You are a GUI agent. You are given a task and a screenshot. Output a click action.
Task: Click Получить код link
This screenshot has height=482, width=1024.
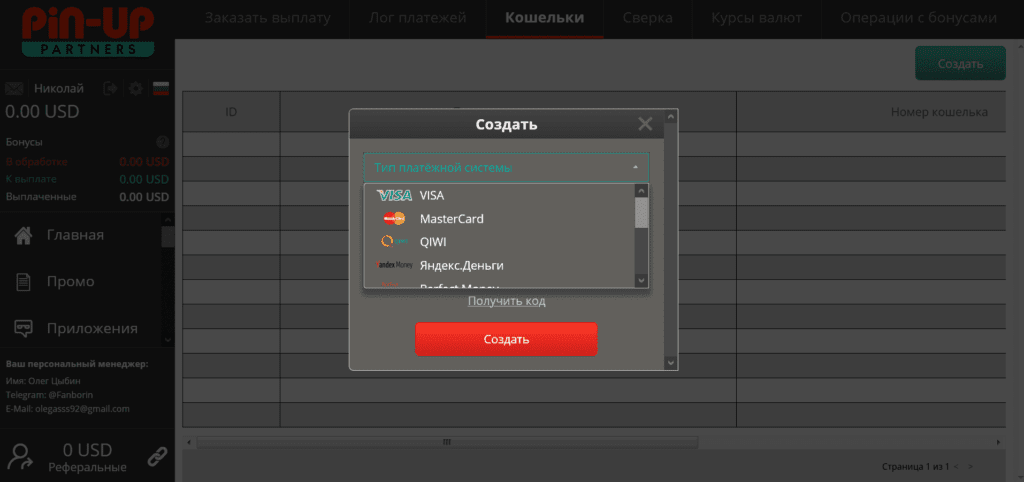tap(506, 301)
